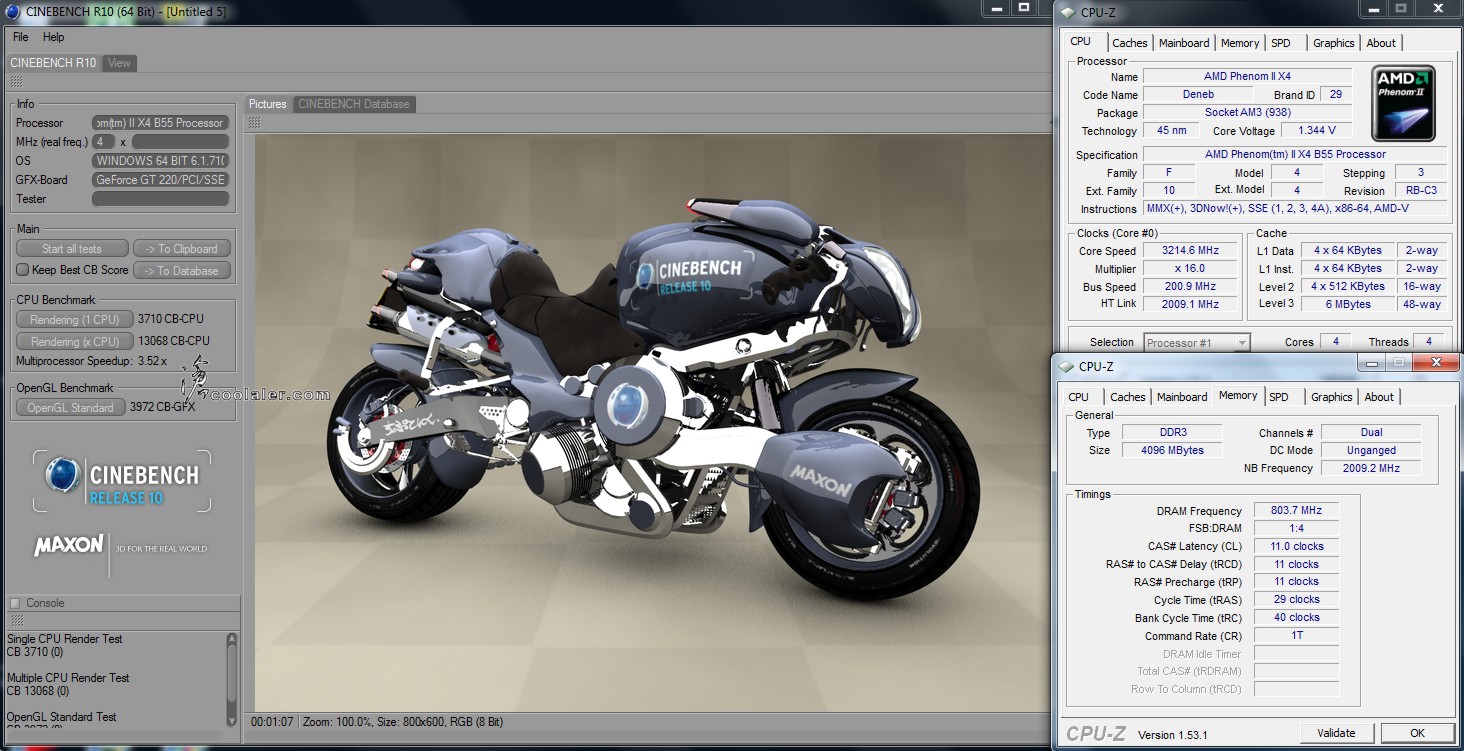
Task: Click the Code Name value Deneb
Action: [1198, 95]
